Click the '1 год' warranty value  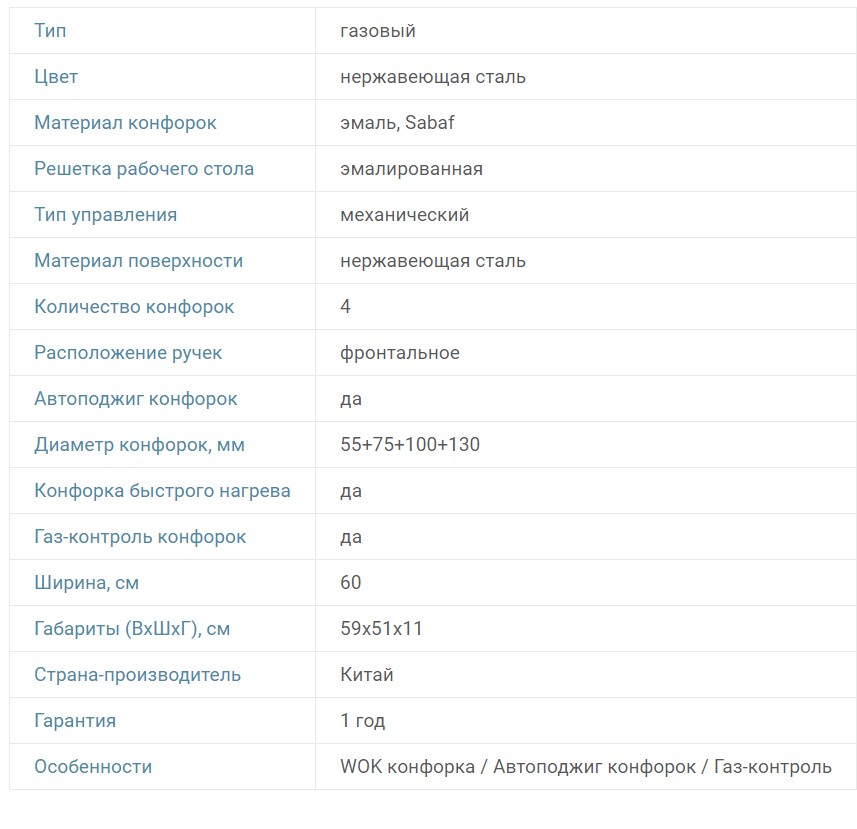pyautogui.click(x=363, y=721)
